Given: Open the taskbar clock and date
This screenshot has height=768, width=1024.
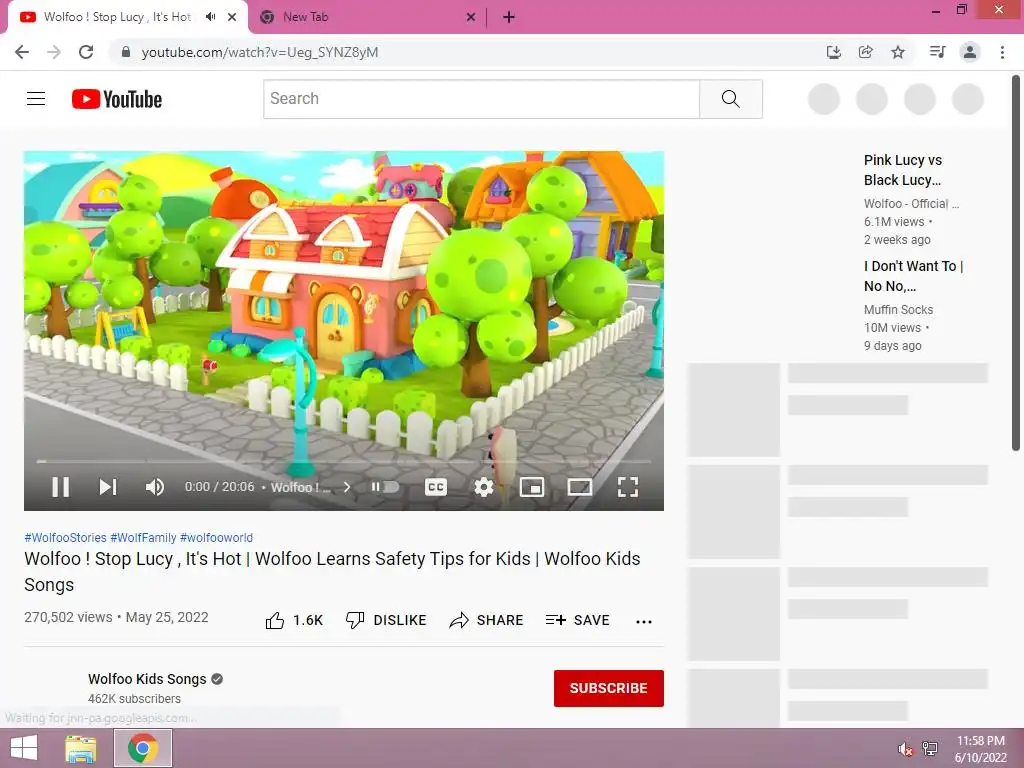Looking at the screenshot, I should tap(981, 749).
